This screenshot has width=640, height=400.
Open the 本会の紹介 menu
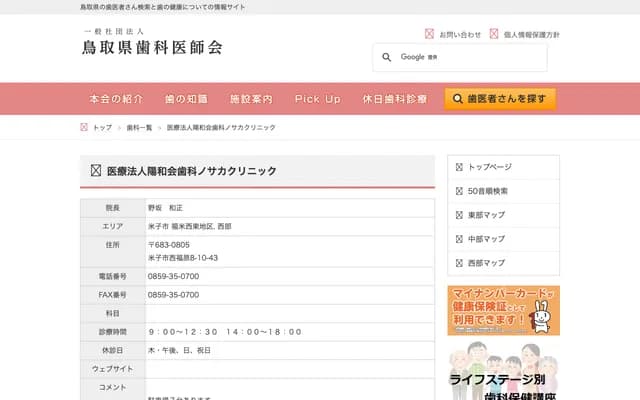coord(116,99)
